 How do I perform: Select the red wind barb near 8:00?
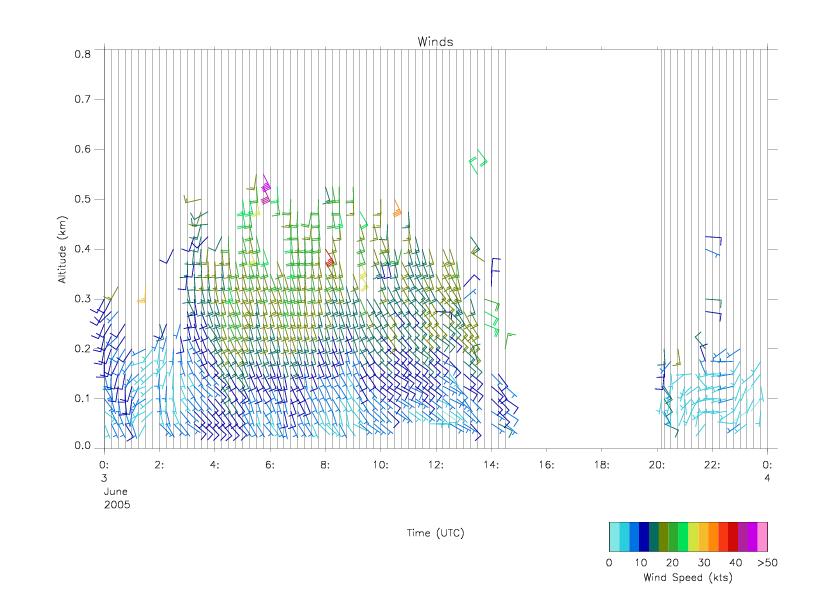(x=330, y=258)
